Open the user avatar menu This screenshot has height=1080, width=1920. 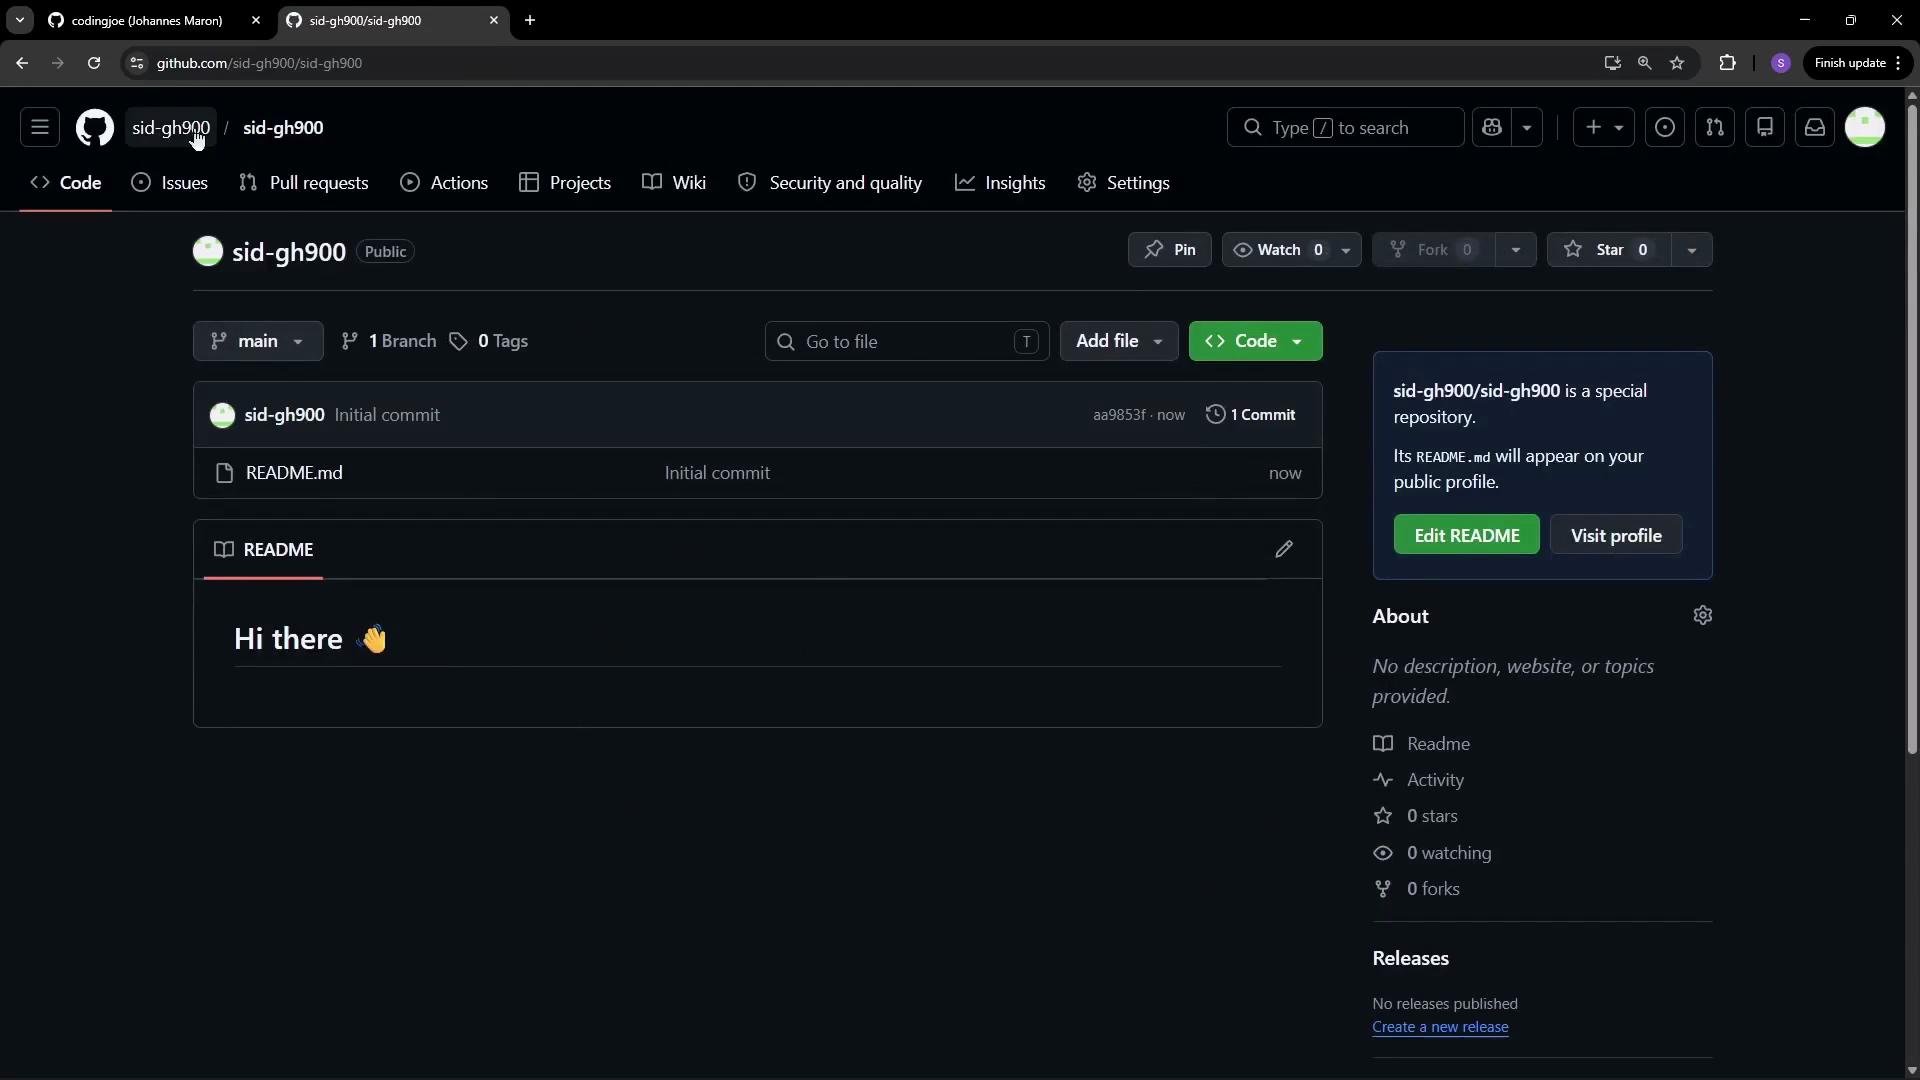pos(1865,127)
